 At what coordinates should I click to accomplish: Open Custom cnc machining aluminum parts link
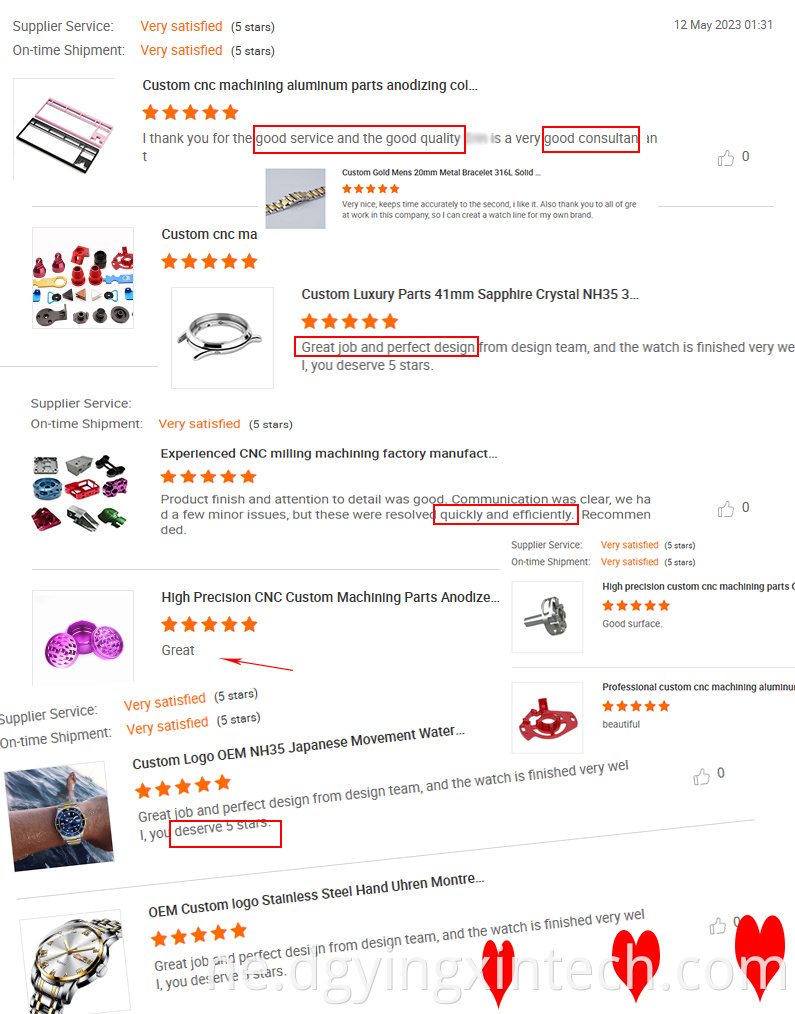pos(310,85)
